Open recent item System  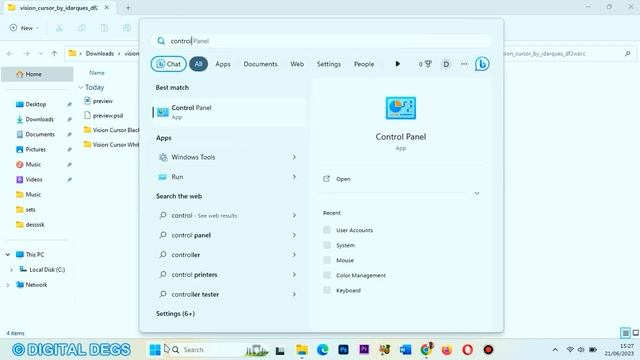click(345, 245)
